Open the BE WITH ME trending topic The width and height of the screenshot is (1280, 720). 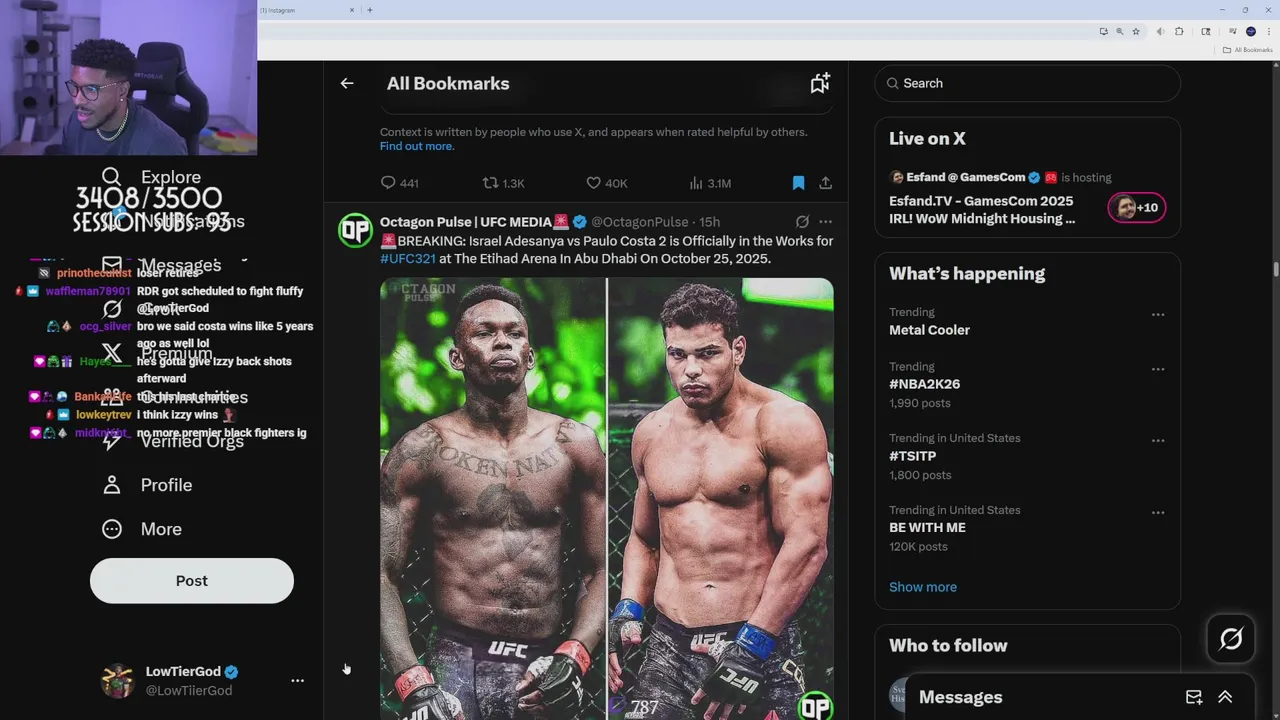(927, 528)
